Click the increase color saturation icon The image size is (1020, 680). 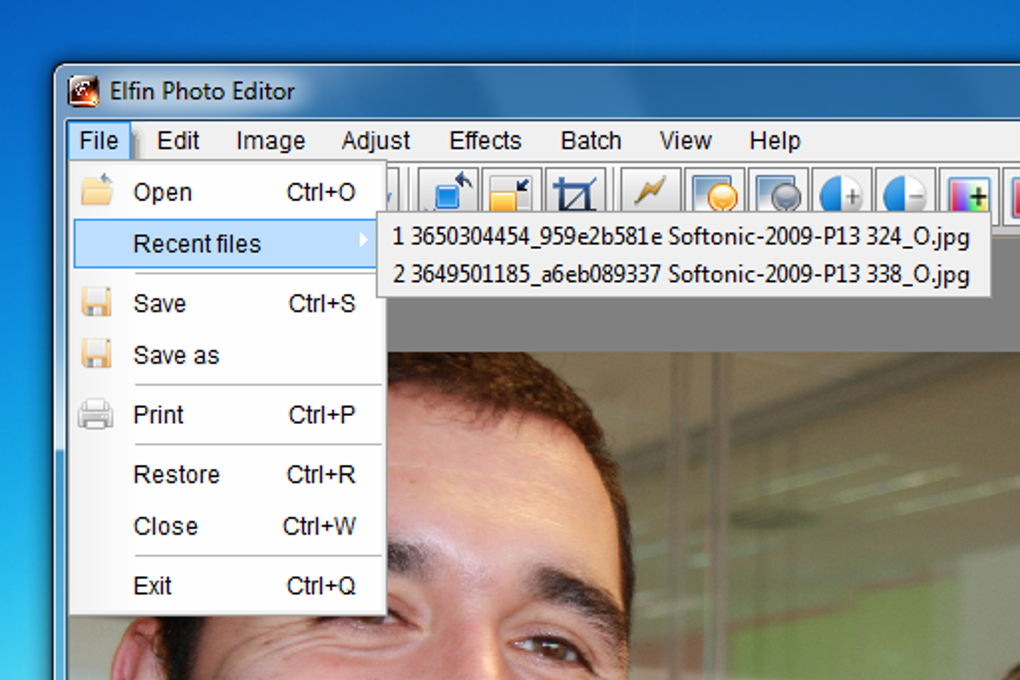(x=969, y=190)
